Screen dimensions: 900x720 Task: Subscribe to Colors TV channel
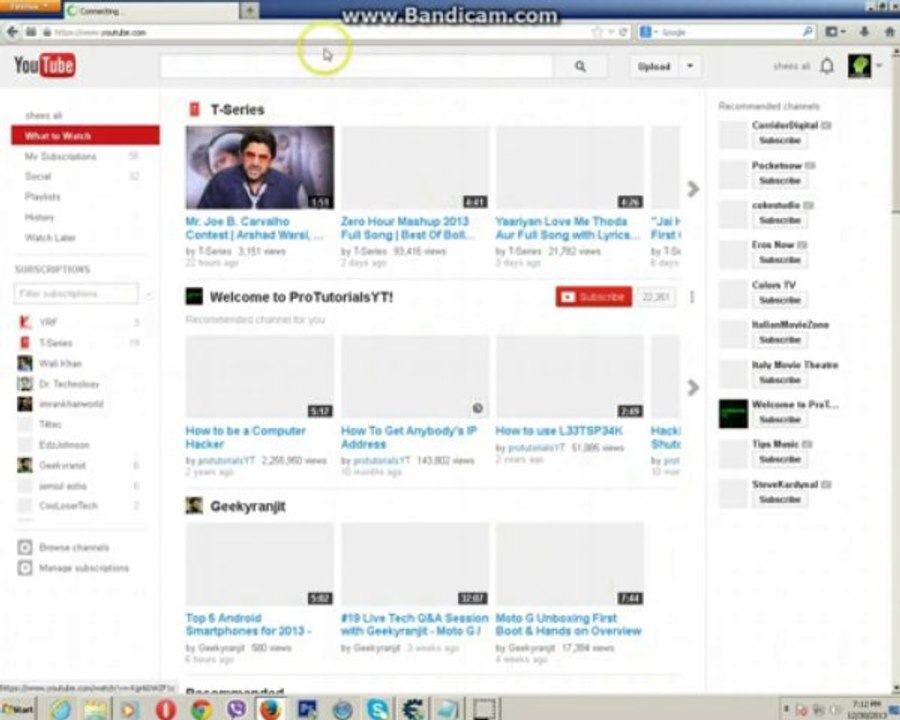[x=779, y=300]
